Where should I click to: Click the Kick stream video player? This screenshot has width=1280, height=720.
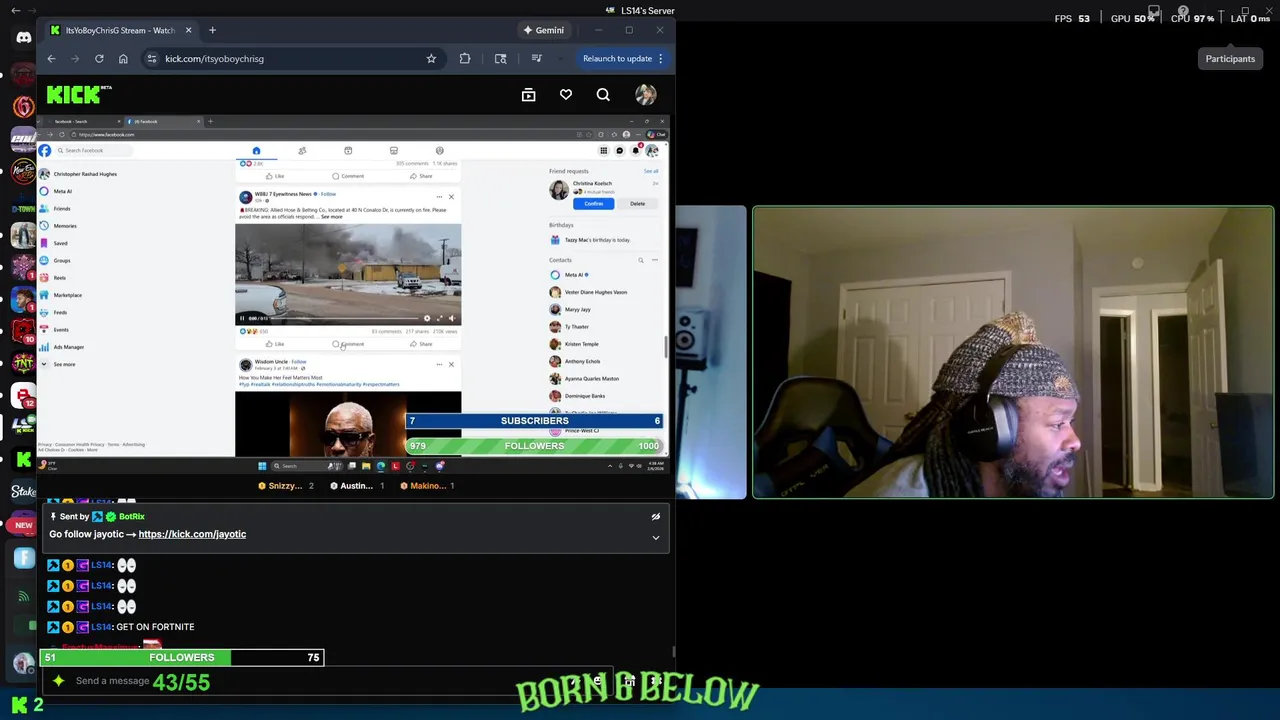pos(352,294)
